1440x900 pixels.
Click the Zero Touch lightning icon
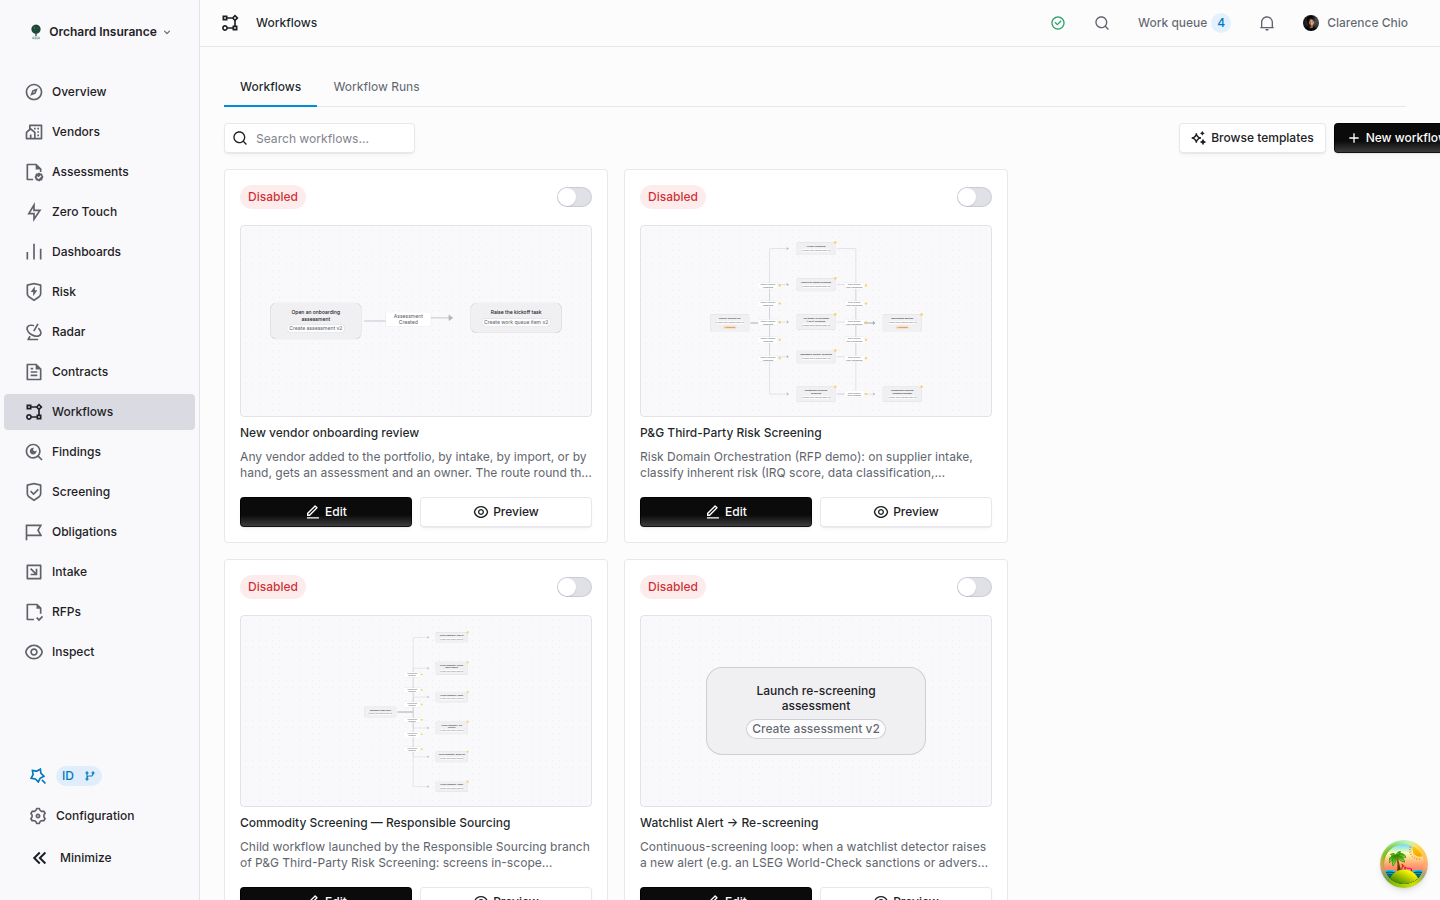tap(34, 212)
